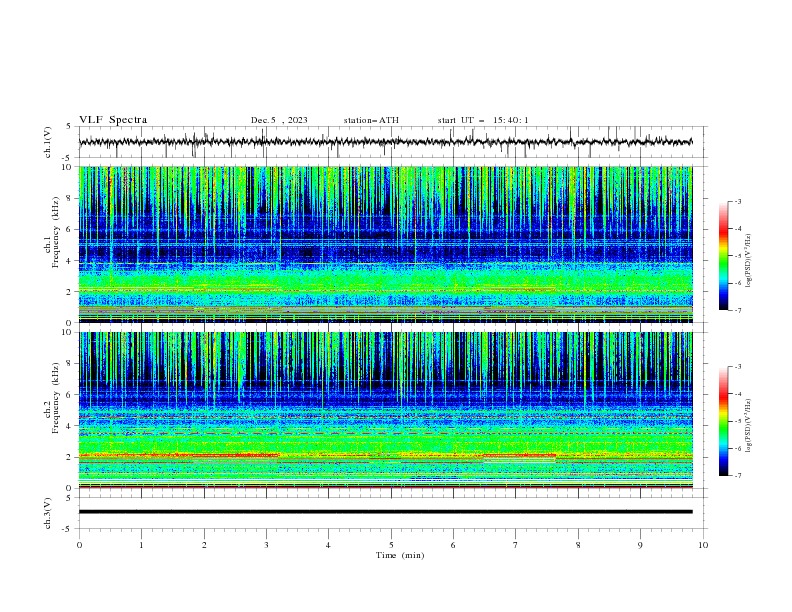Click the "4" kHz tick on ch.2 frequency axis
Screen dimensions: 792x612
coord(70,426)
